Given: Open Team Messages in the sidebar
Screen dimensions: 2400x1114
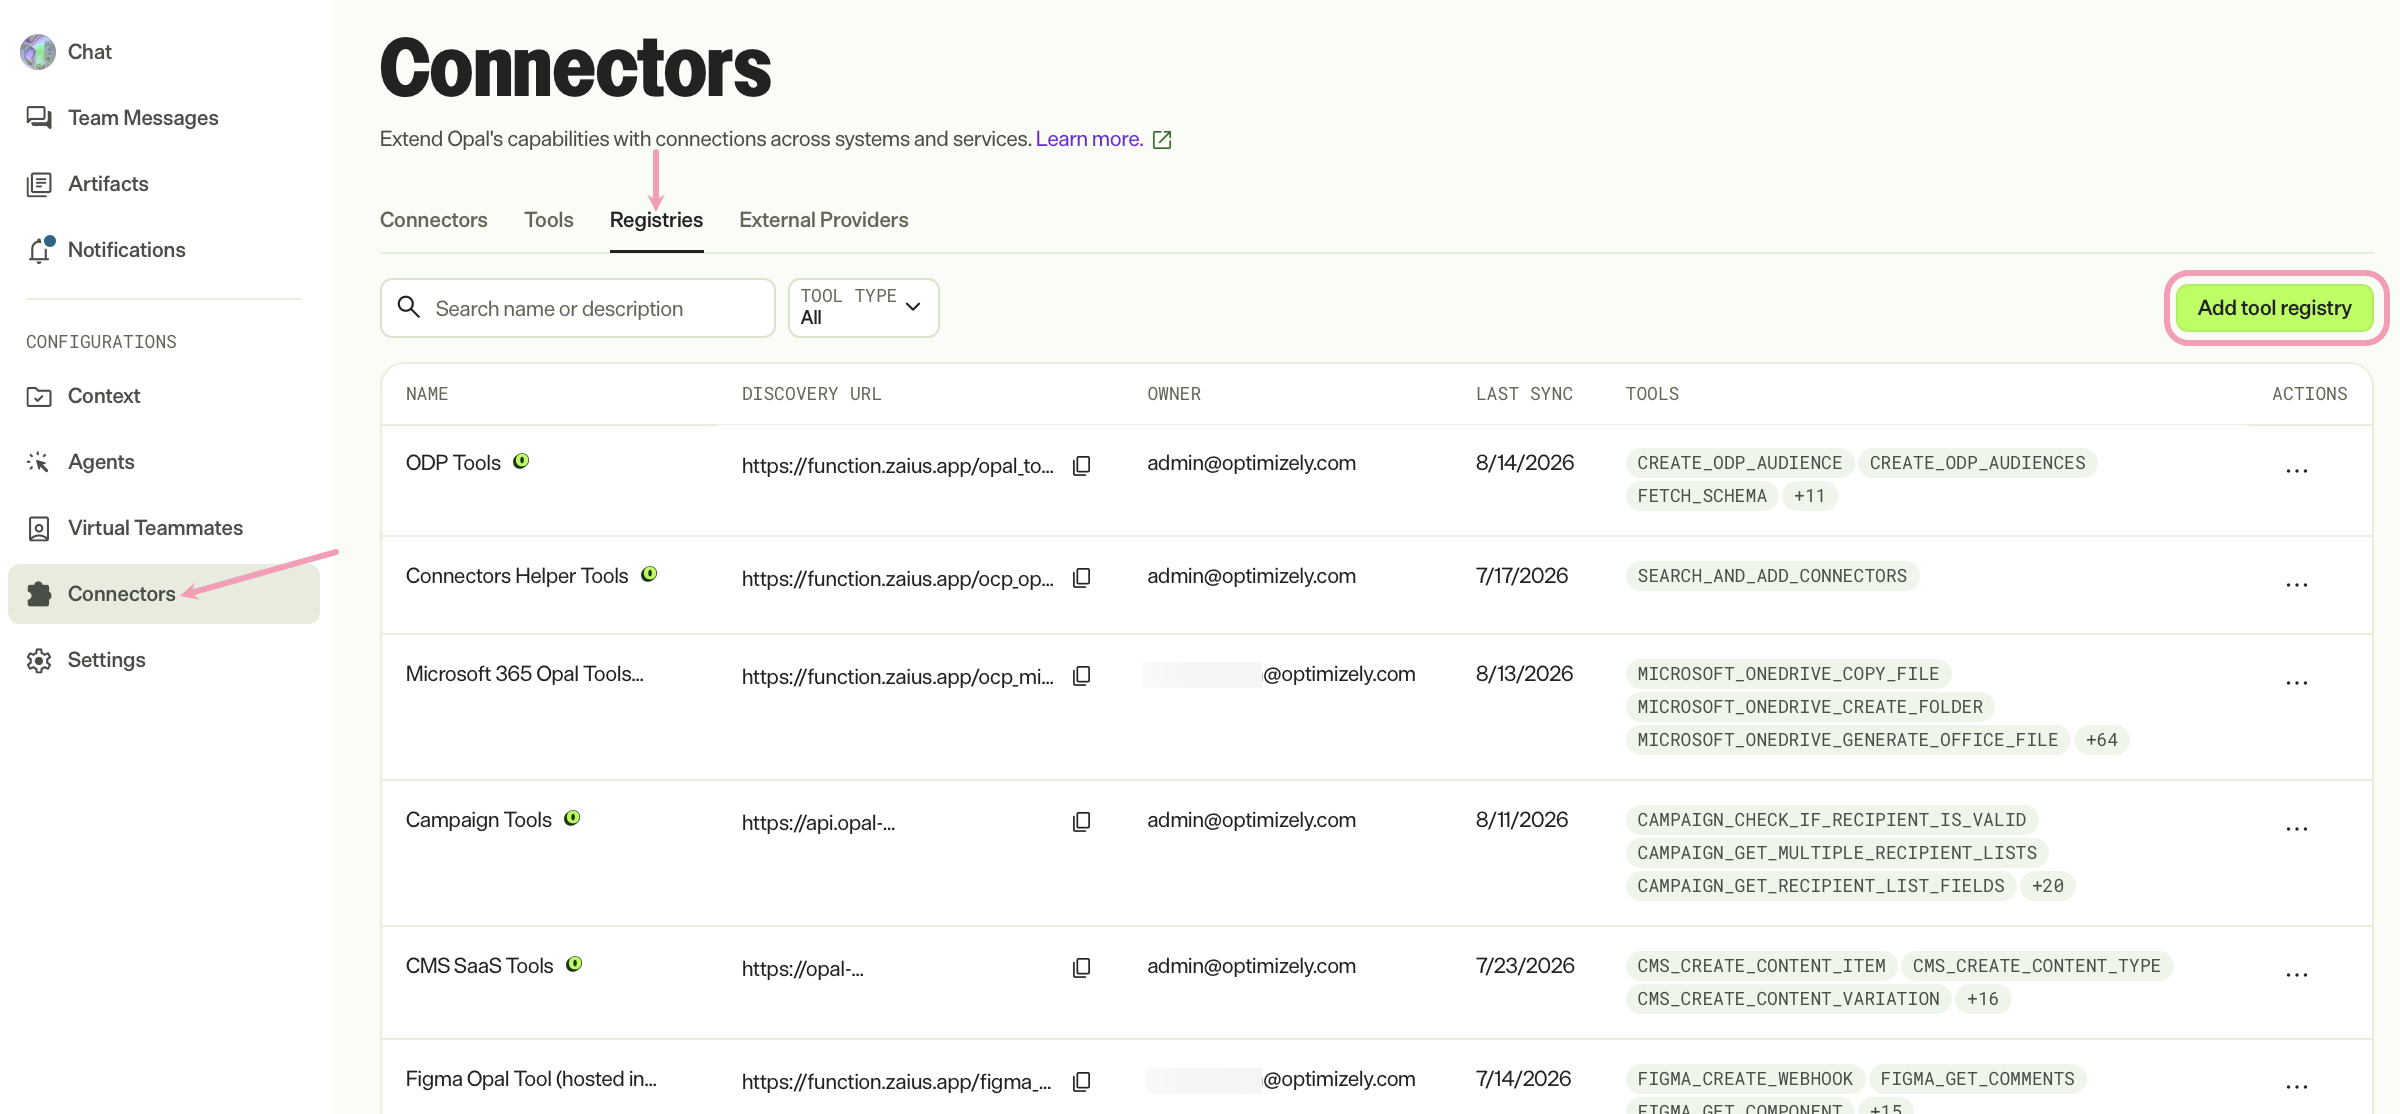Looking at the screenshot, I should click(143, 118).
